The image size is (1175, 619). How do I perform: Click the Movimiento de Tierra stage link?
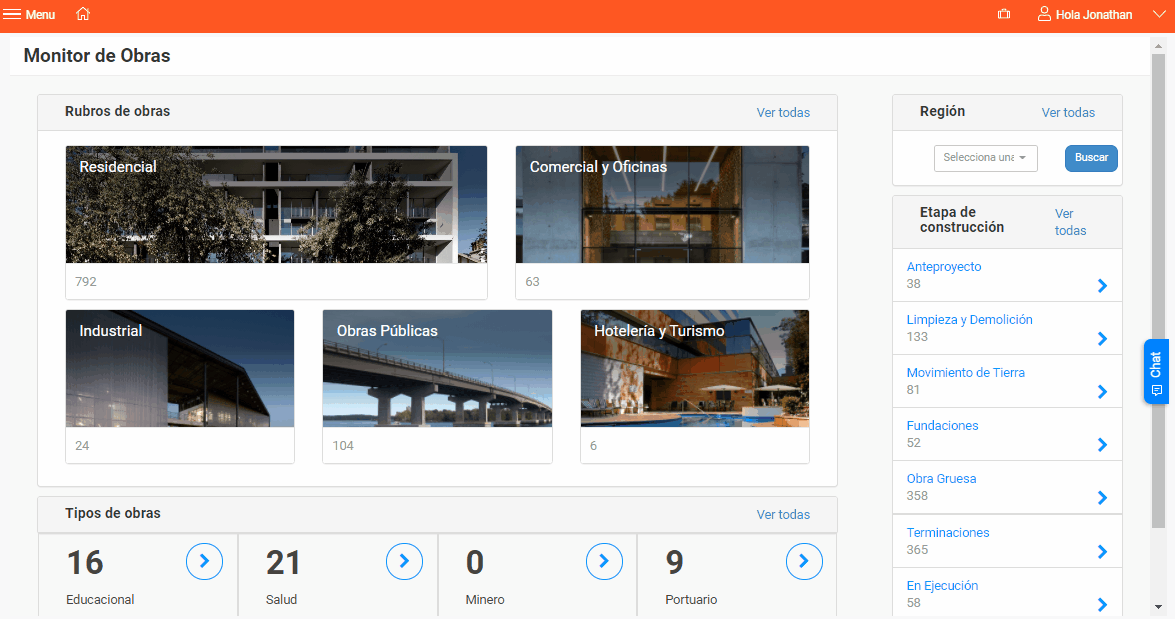click(x=965, y=373)
